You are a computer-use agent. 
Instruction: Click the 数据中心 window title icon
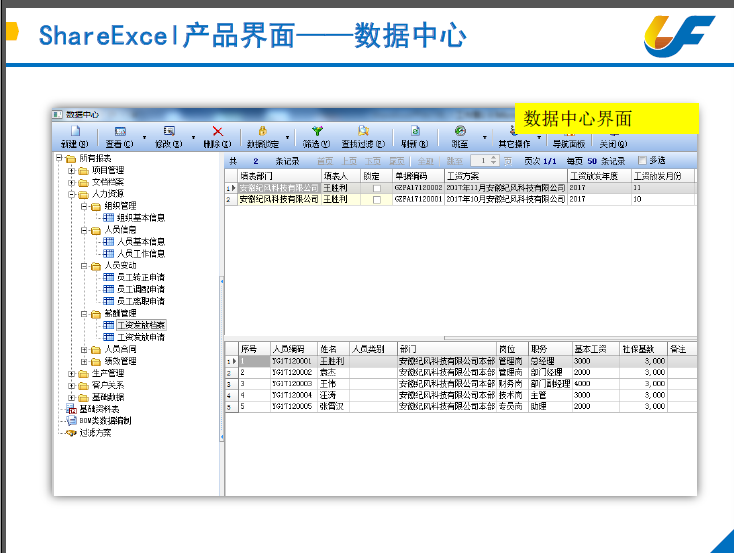(58, 115)
